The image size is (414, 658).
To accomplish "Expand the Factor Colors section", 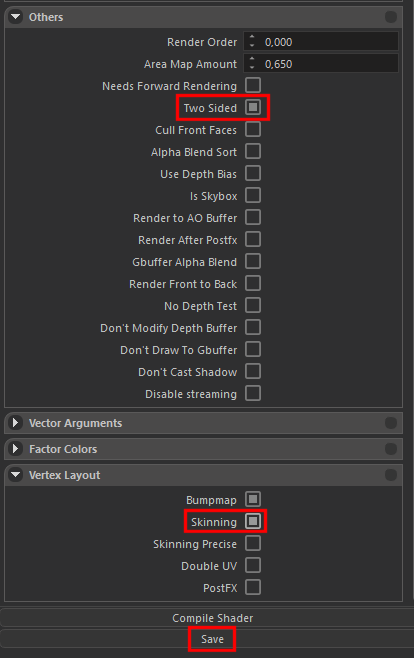I will pos(16,449).
